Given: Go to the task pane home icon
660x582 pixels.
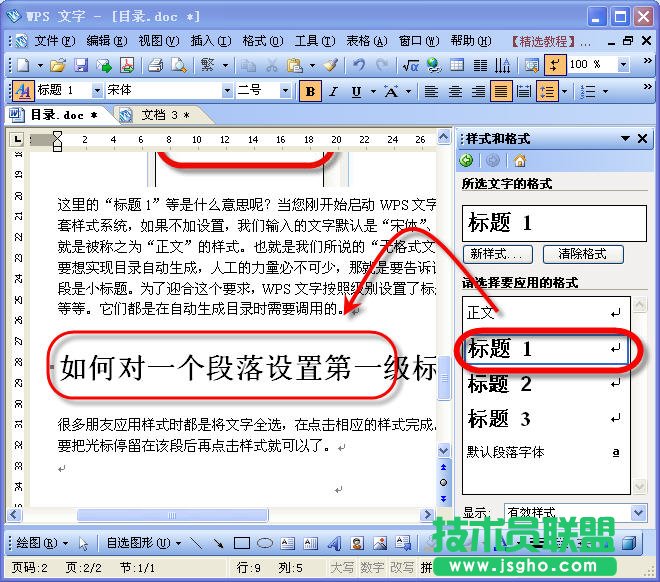Looking at the screenshot, I should (x=520, y=160).
